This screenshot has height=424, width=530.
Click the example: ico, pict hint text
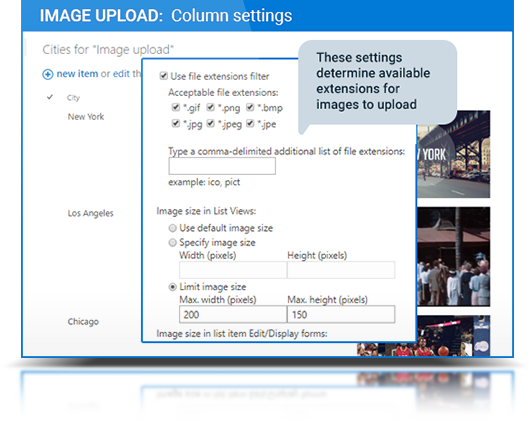tap(204, 182)
